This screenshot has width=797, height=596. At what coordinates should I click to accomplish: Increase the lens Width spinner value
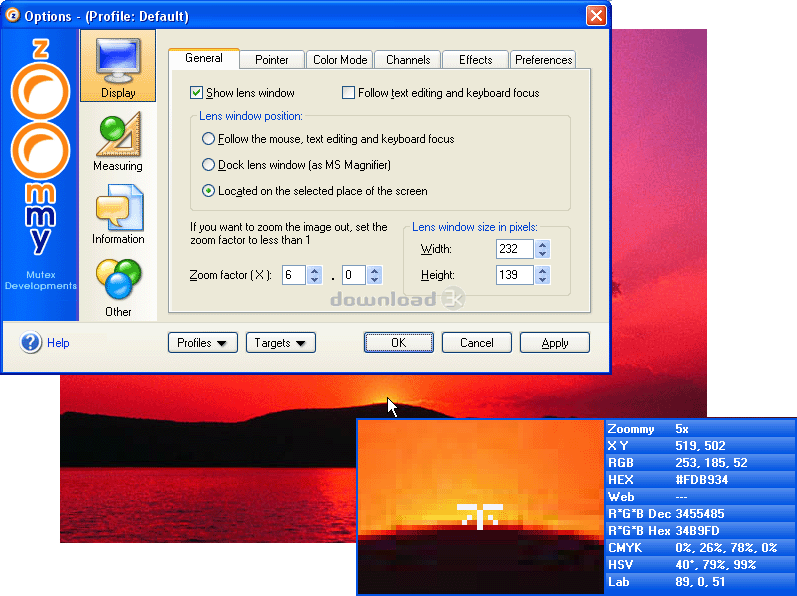(x=543, y=244)
